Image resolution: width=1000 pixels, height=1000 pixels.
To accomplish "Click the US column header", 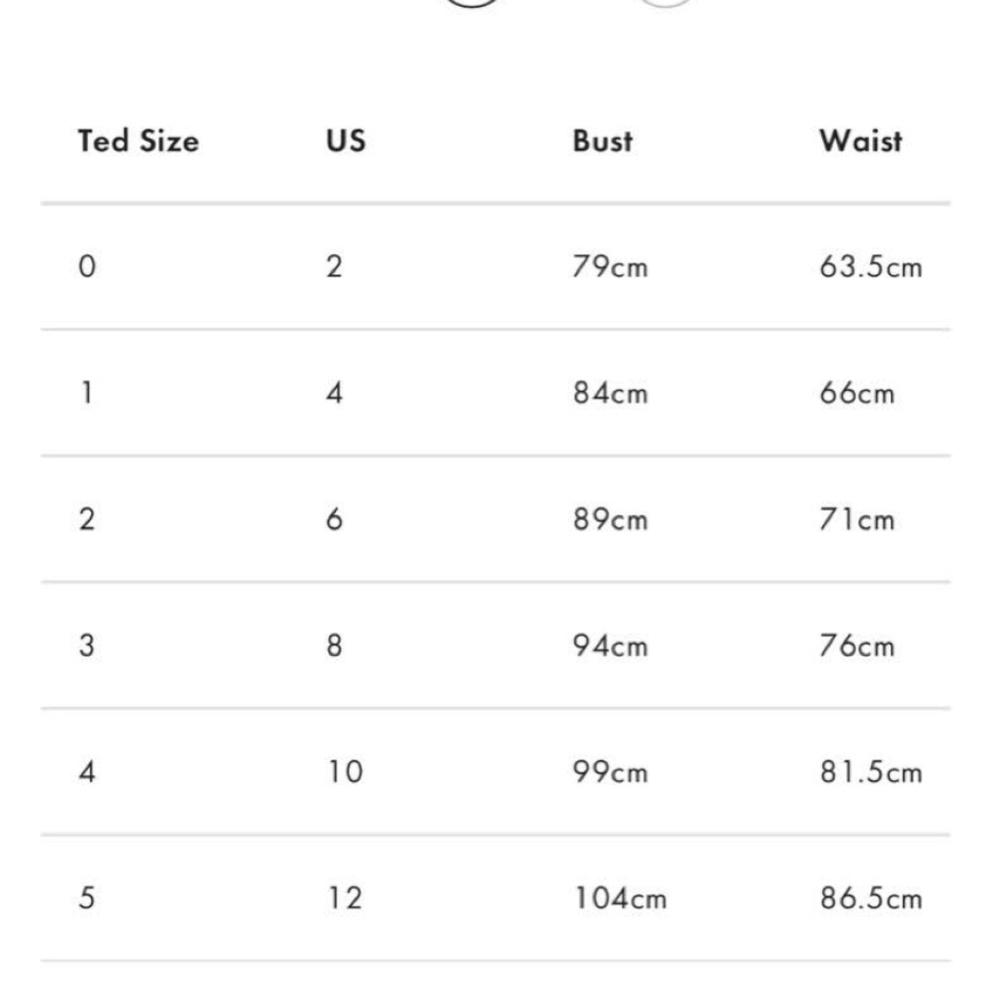I will pyautogui.click(x=346, y=141).
